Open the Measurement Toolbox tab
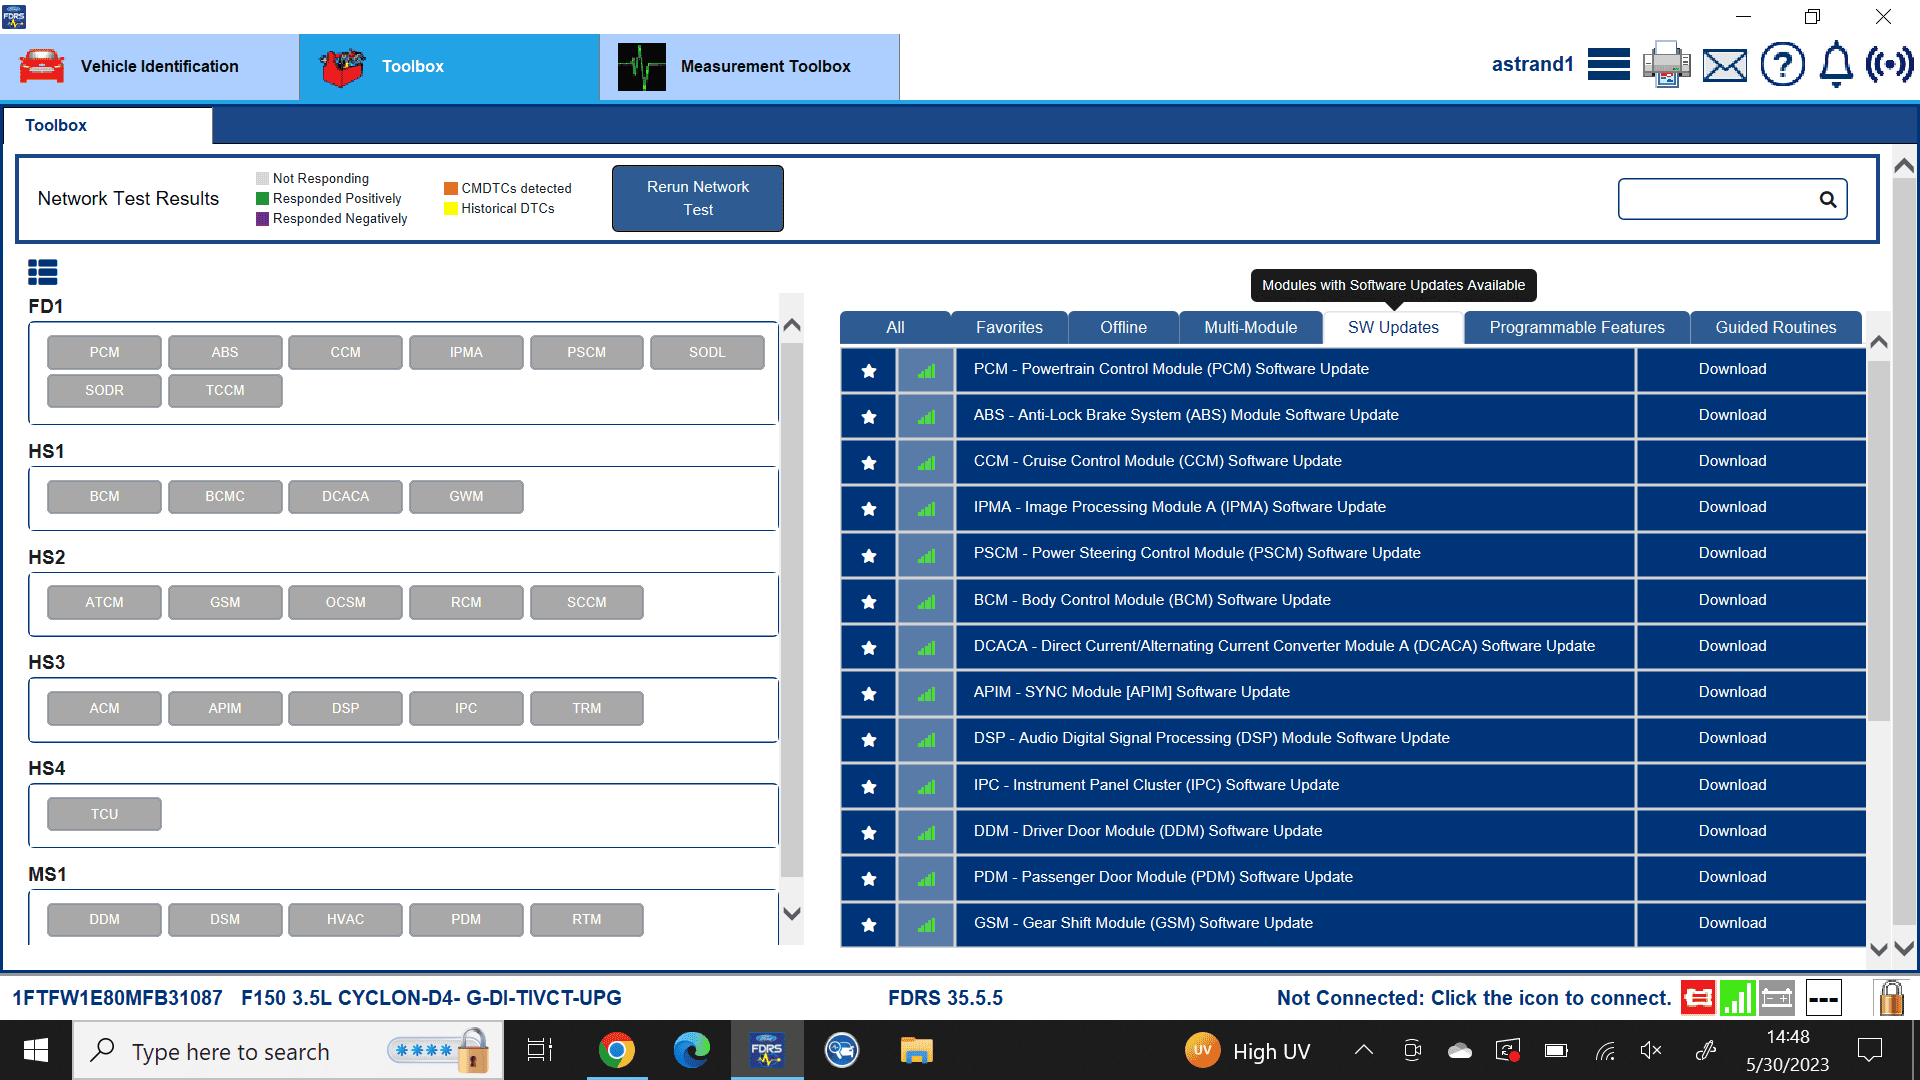Viewport: 1920px width, 1080px height. click(750, 67)
